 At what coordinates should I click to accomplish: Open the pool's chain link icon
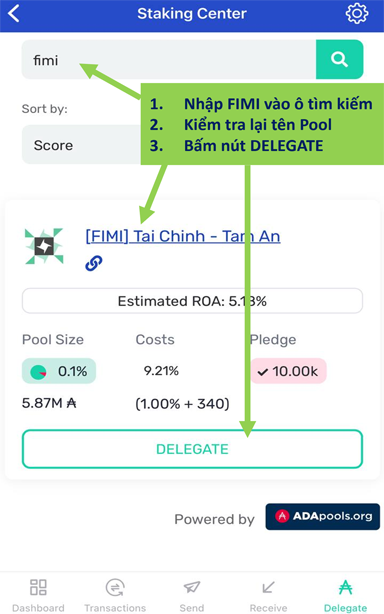coord(94,263)
